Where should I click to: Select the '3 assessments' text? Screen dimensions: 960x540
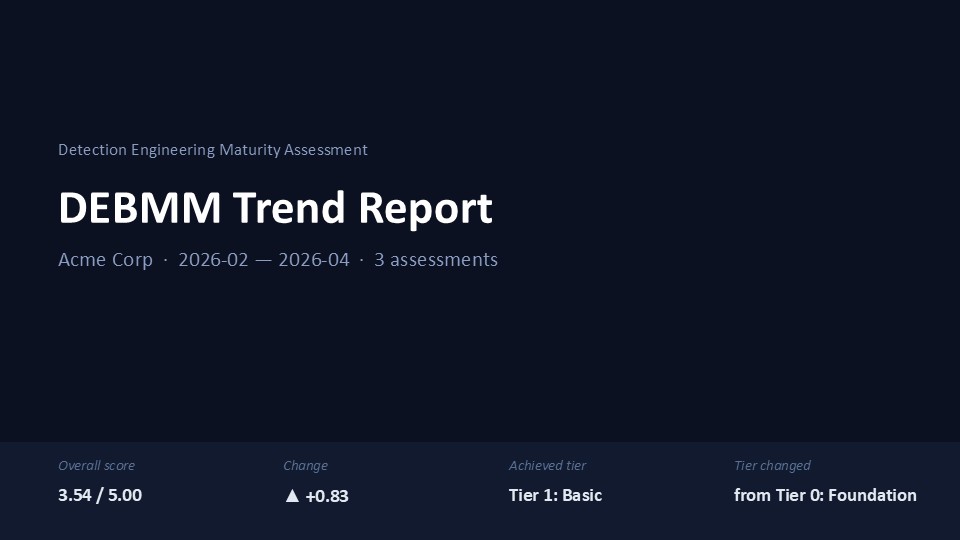436,260
